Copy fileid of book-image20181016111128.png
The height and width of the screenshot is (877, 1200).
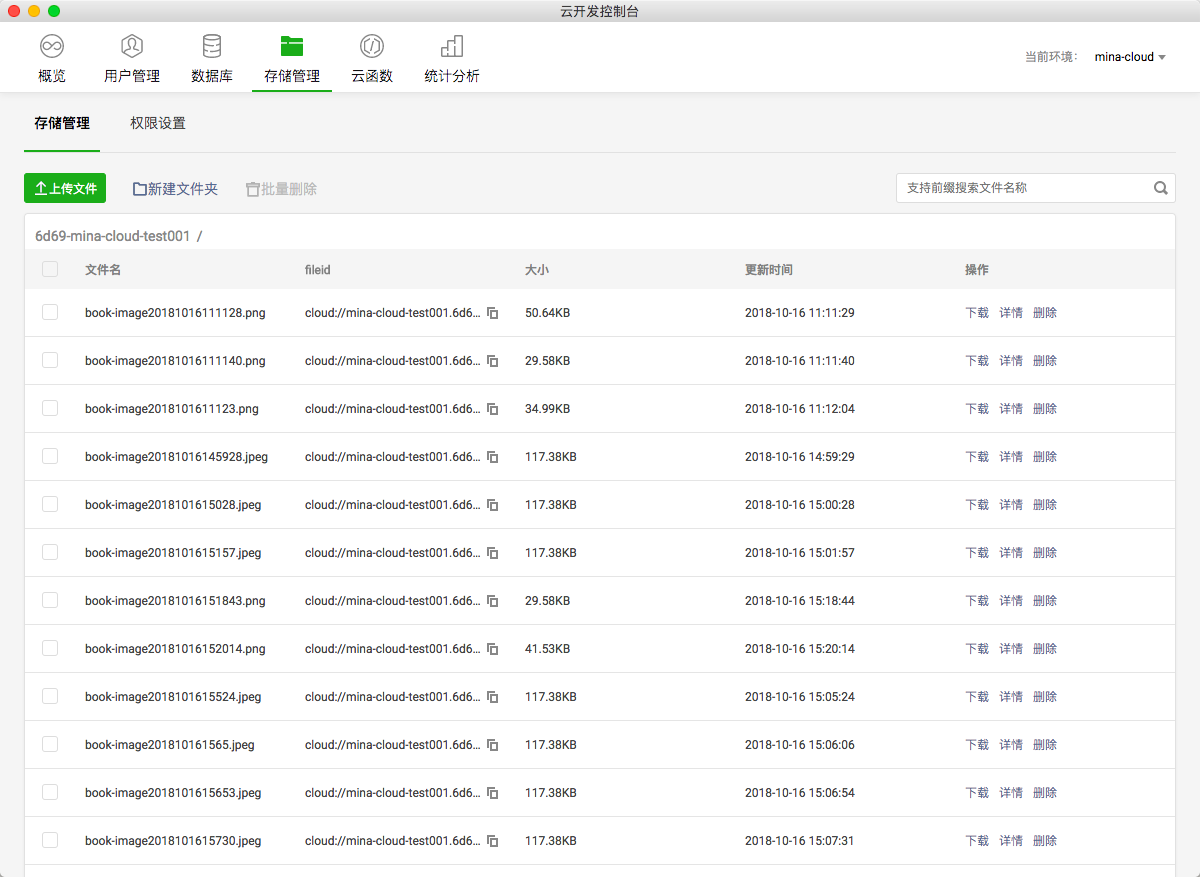coord(492,313)
